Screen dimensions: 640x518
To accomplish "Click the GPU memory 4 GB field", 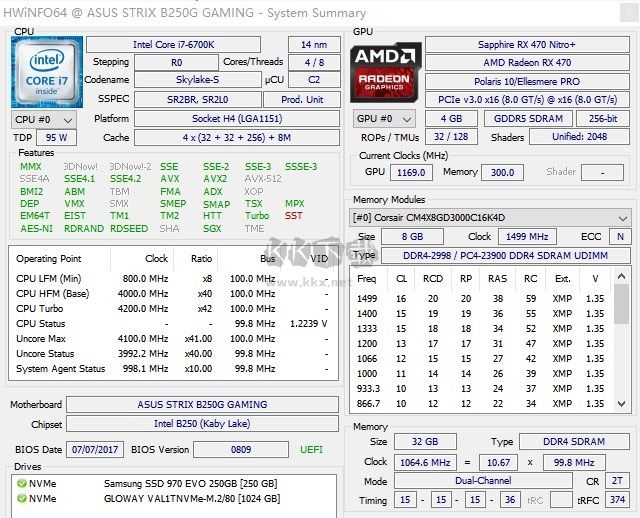I will click(x=451, y=119).
